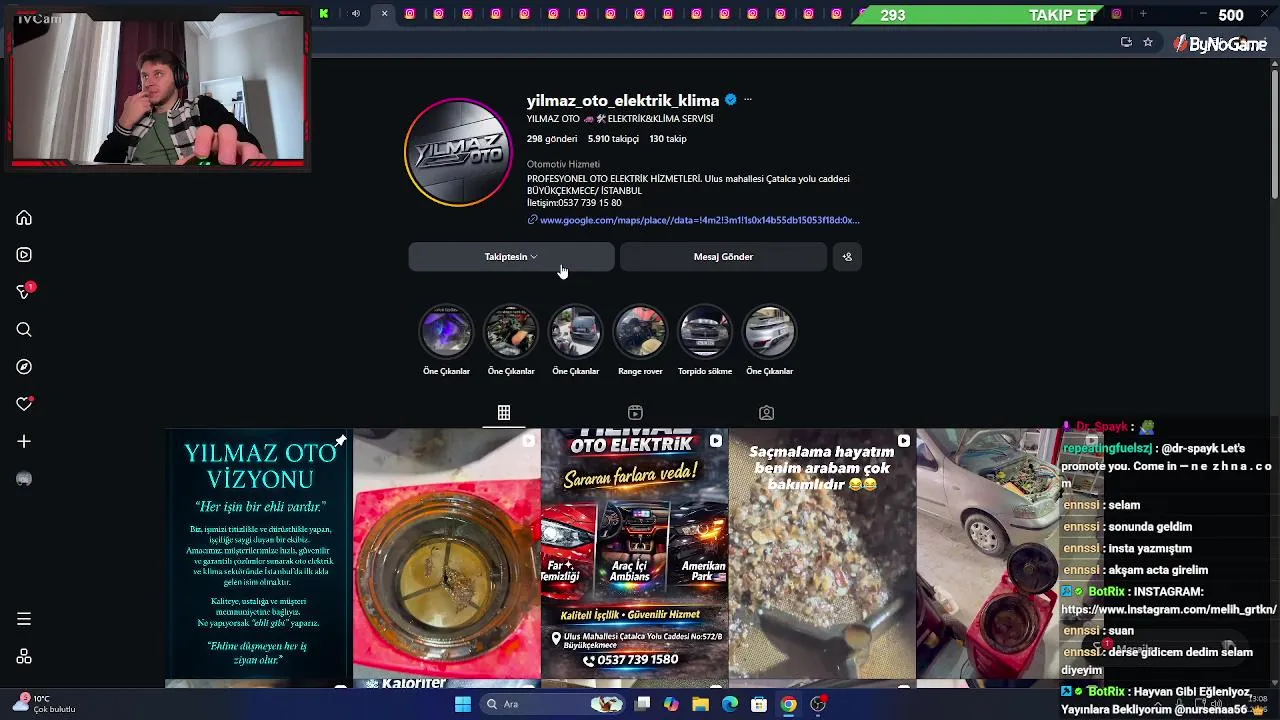Open the Search magnifier in the sidebar

[24, 330]
